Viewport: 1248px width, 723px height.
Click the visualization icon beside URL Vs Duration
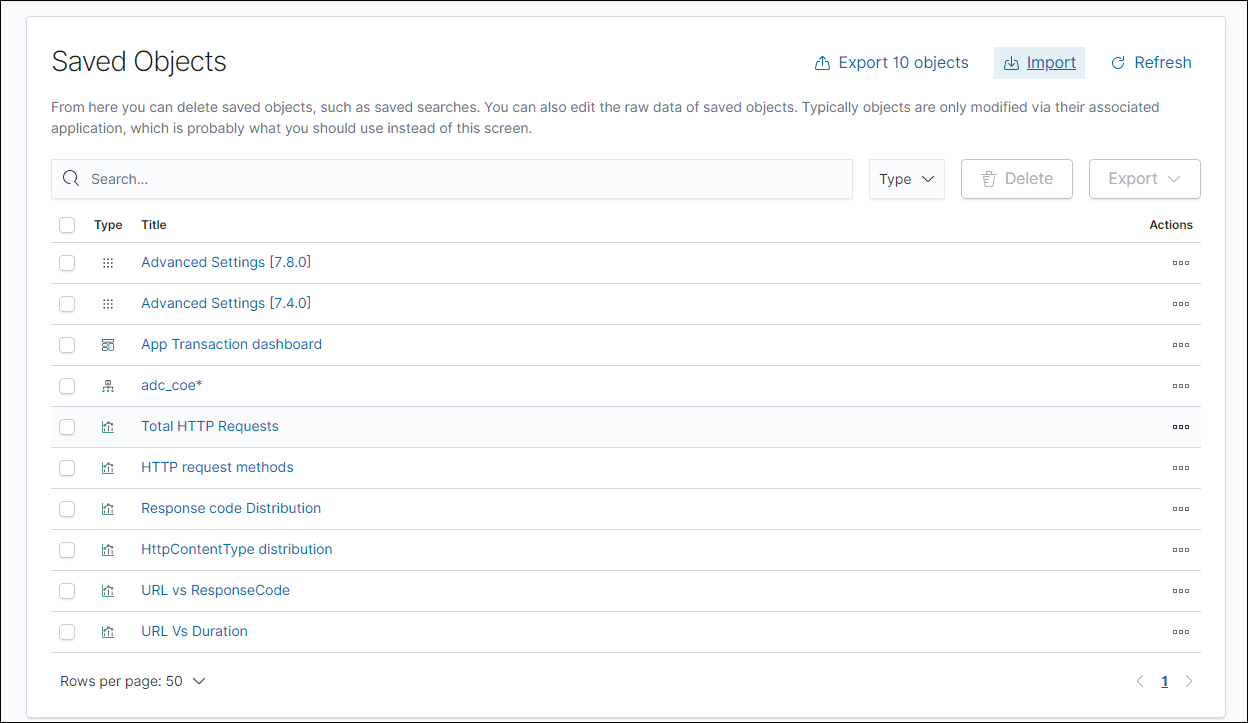click(108, 632)
